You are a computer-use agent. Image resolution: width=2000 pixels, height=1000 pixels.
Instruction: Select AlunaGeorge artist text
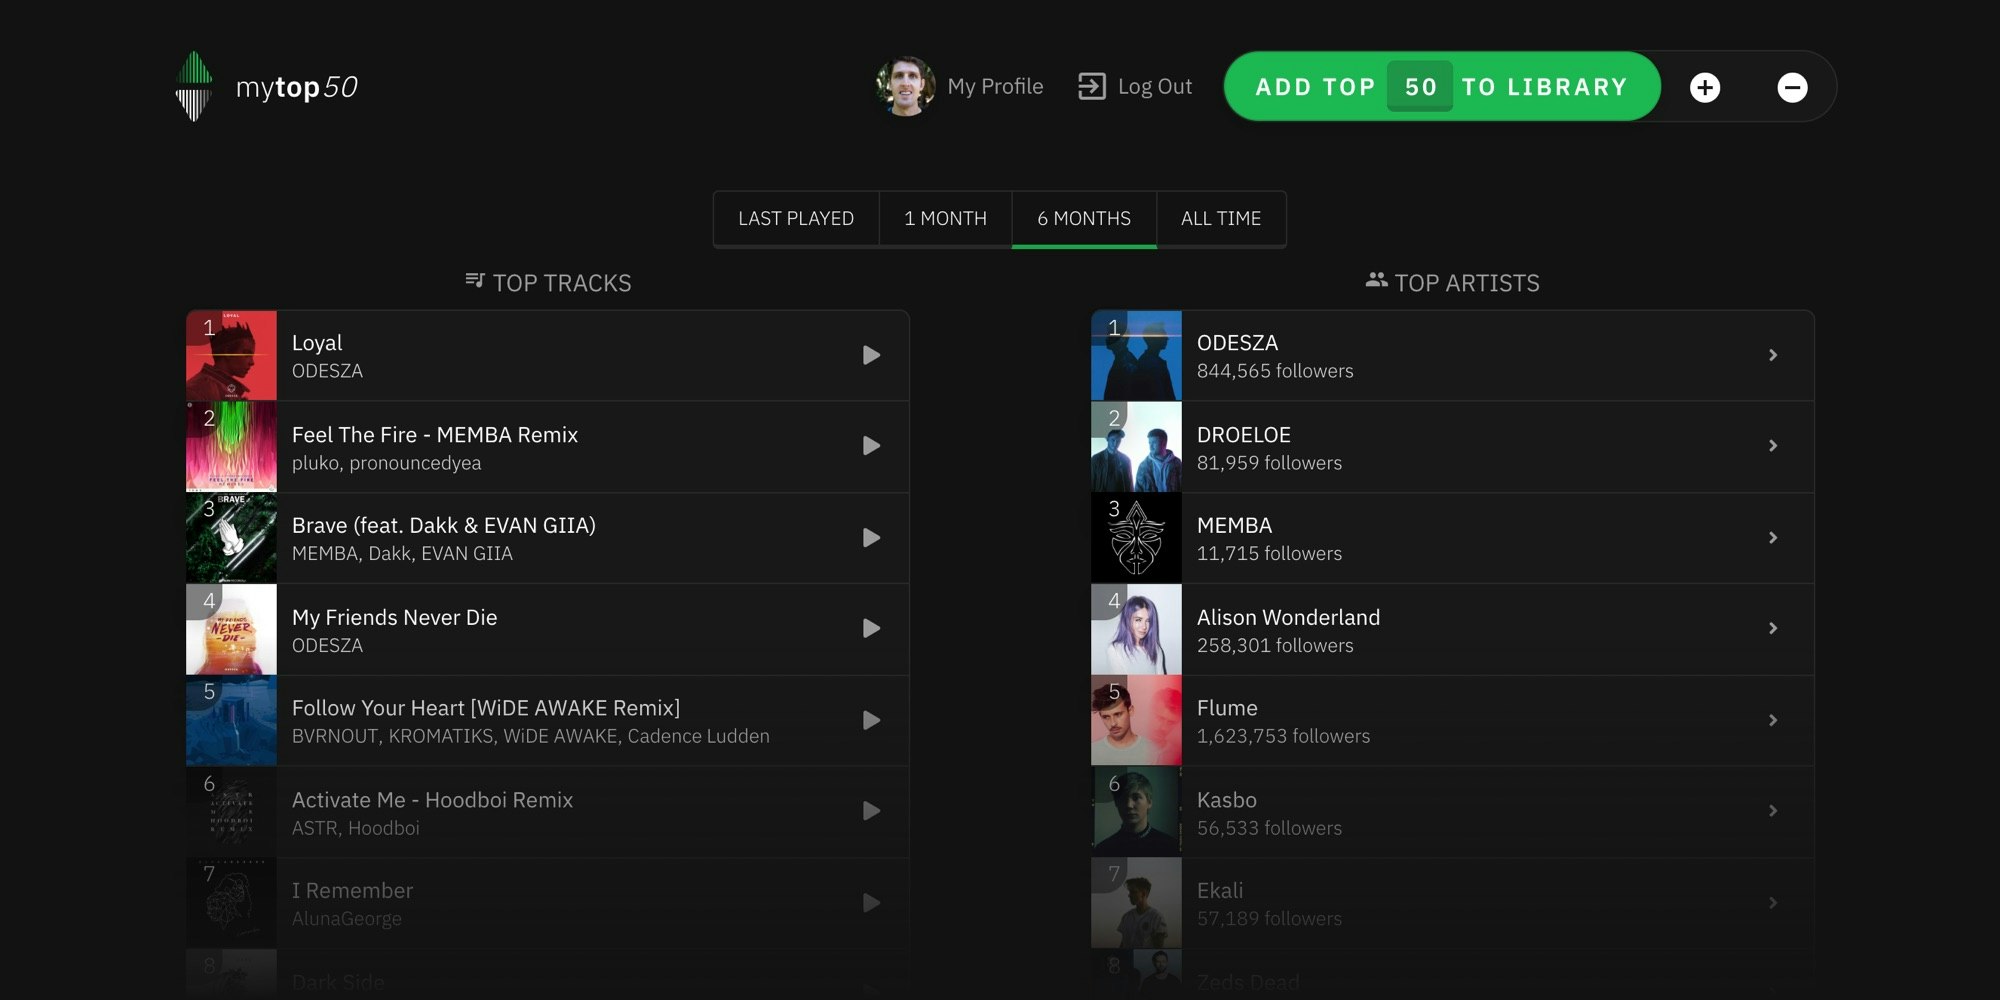(x=346, y=919)
